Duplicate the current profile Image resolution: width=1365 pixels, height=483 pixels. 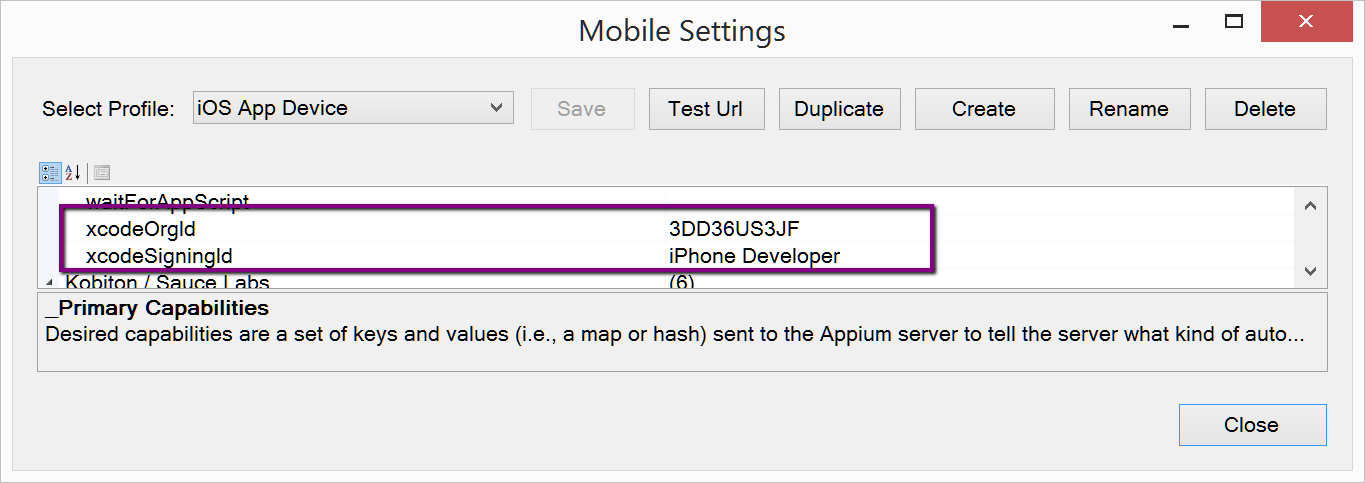click(839, 109)
